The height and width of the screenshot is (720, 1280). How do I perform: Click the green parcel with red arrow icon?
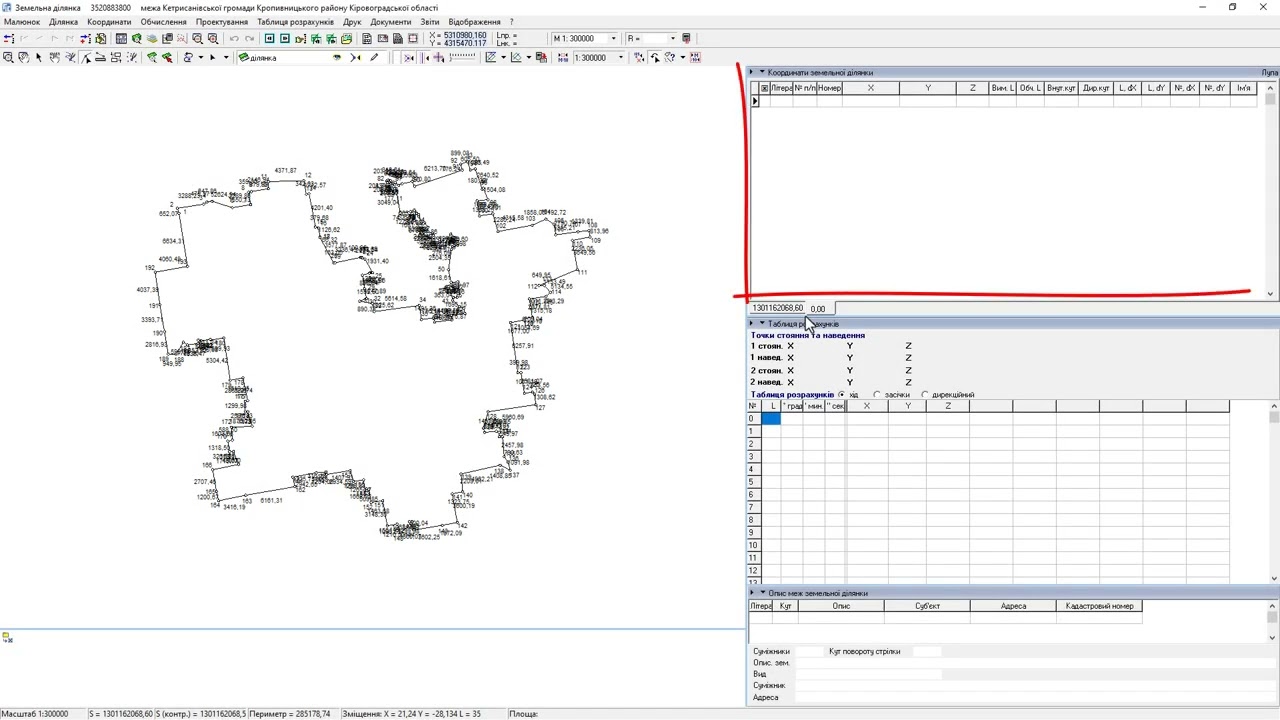pos(167,57)
